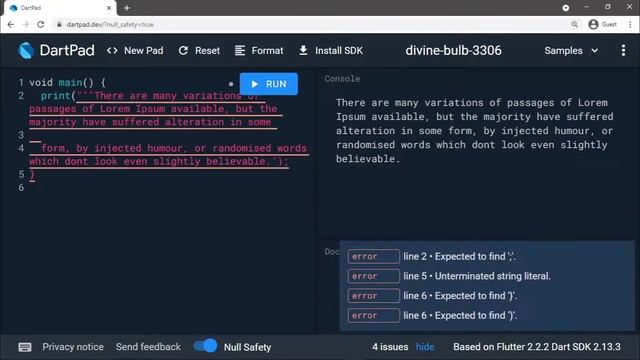Hide the issues panel
640x360 pixels.
(x=425, y=347)
